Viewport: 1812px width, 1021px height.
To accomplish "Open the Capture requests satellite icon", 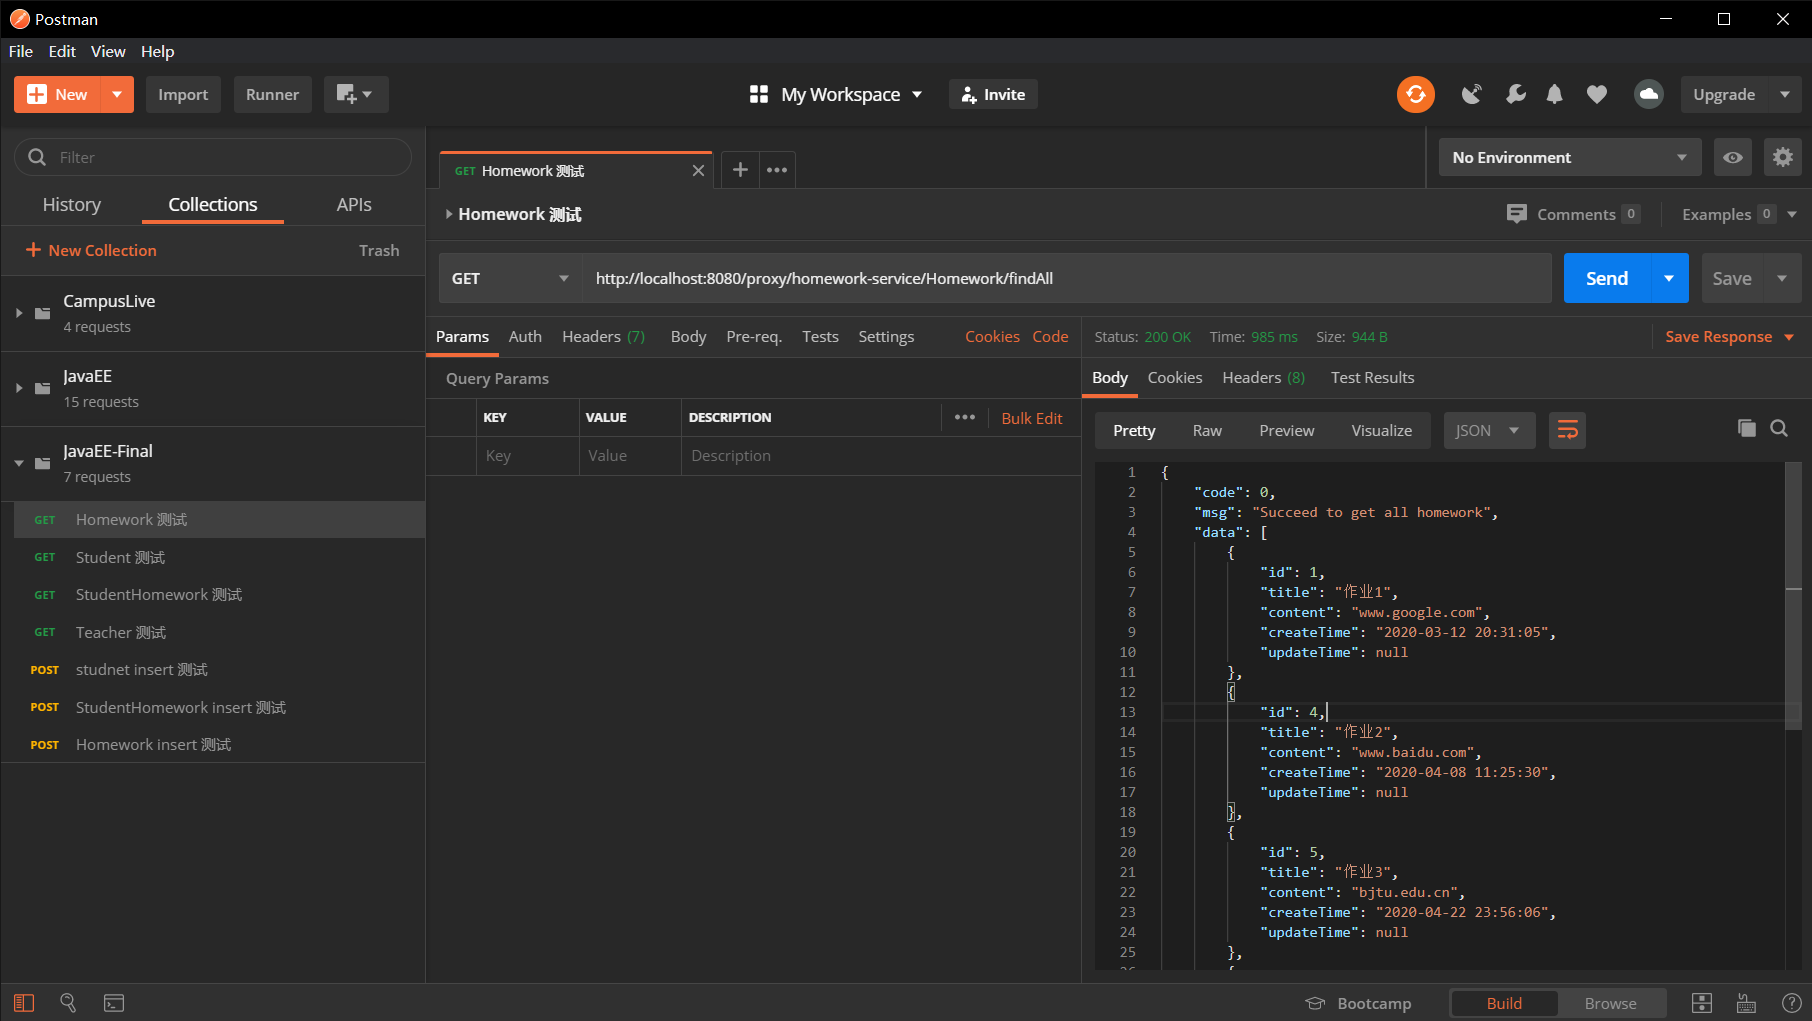I will point(1471,94).
